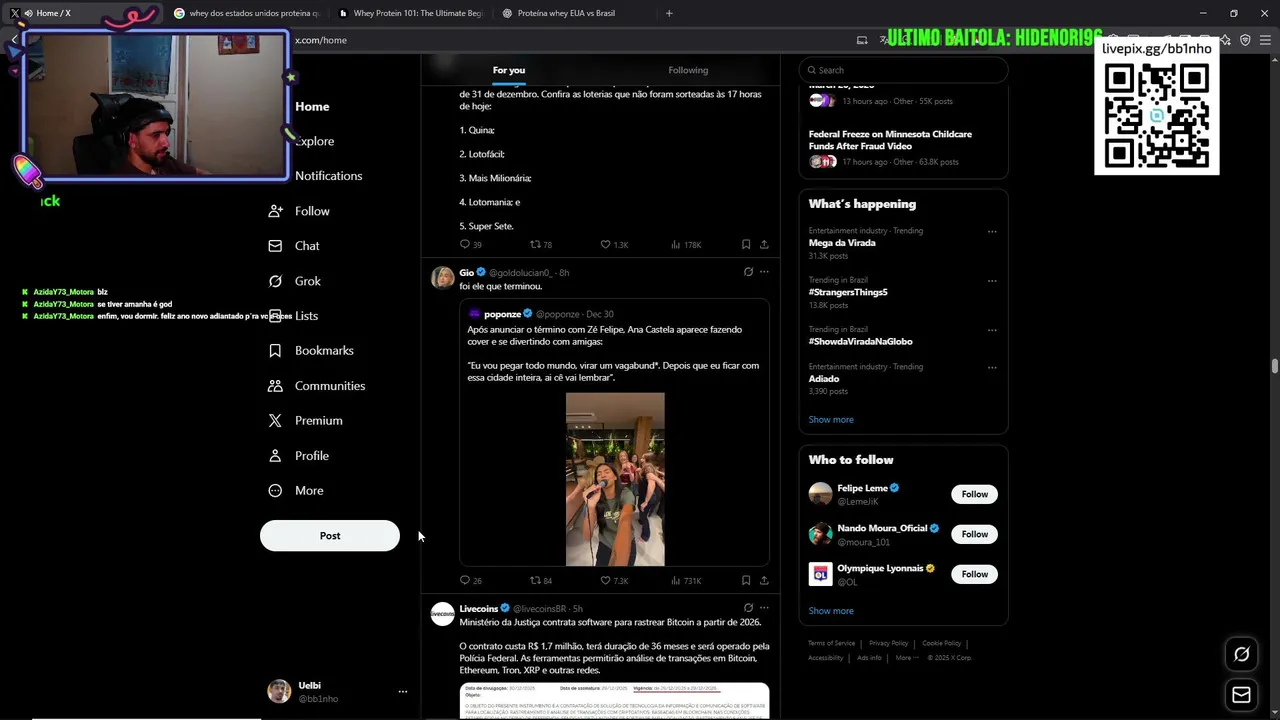Click the Post button
This screenshot has width=1280, height=720.
click(x=330, y=536)
